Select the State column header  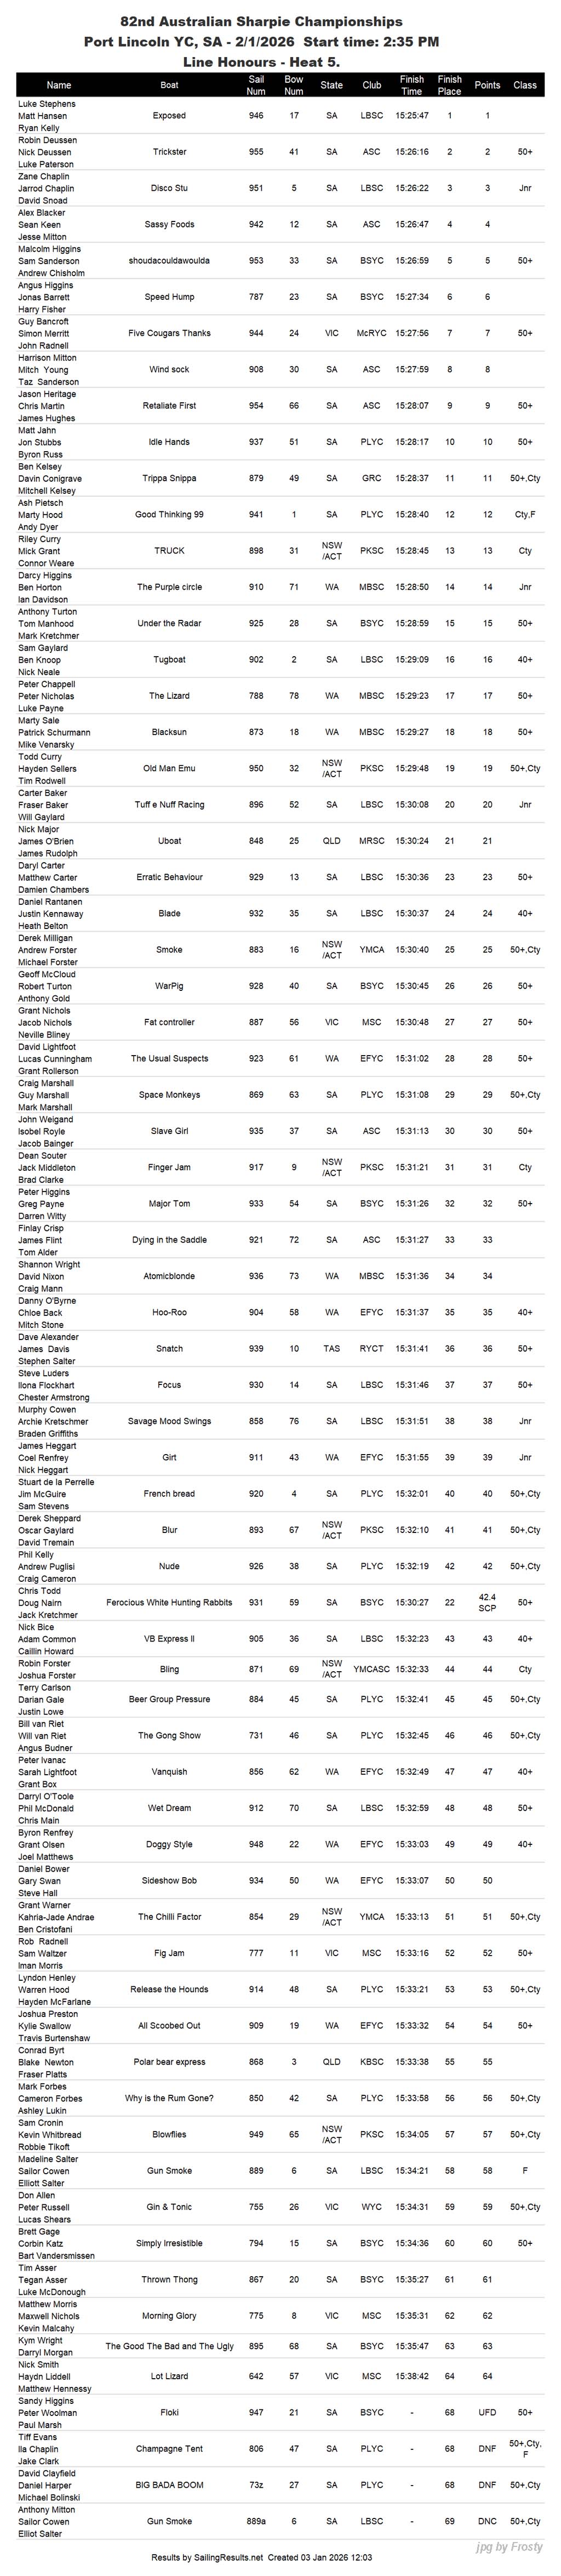331,85
